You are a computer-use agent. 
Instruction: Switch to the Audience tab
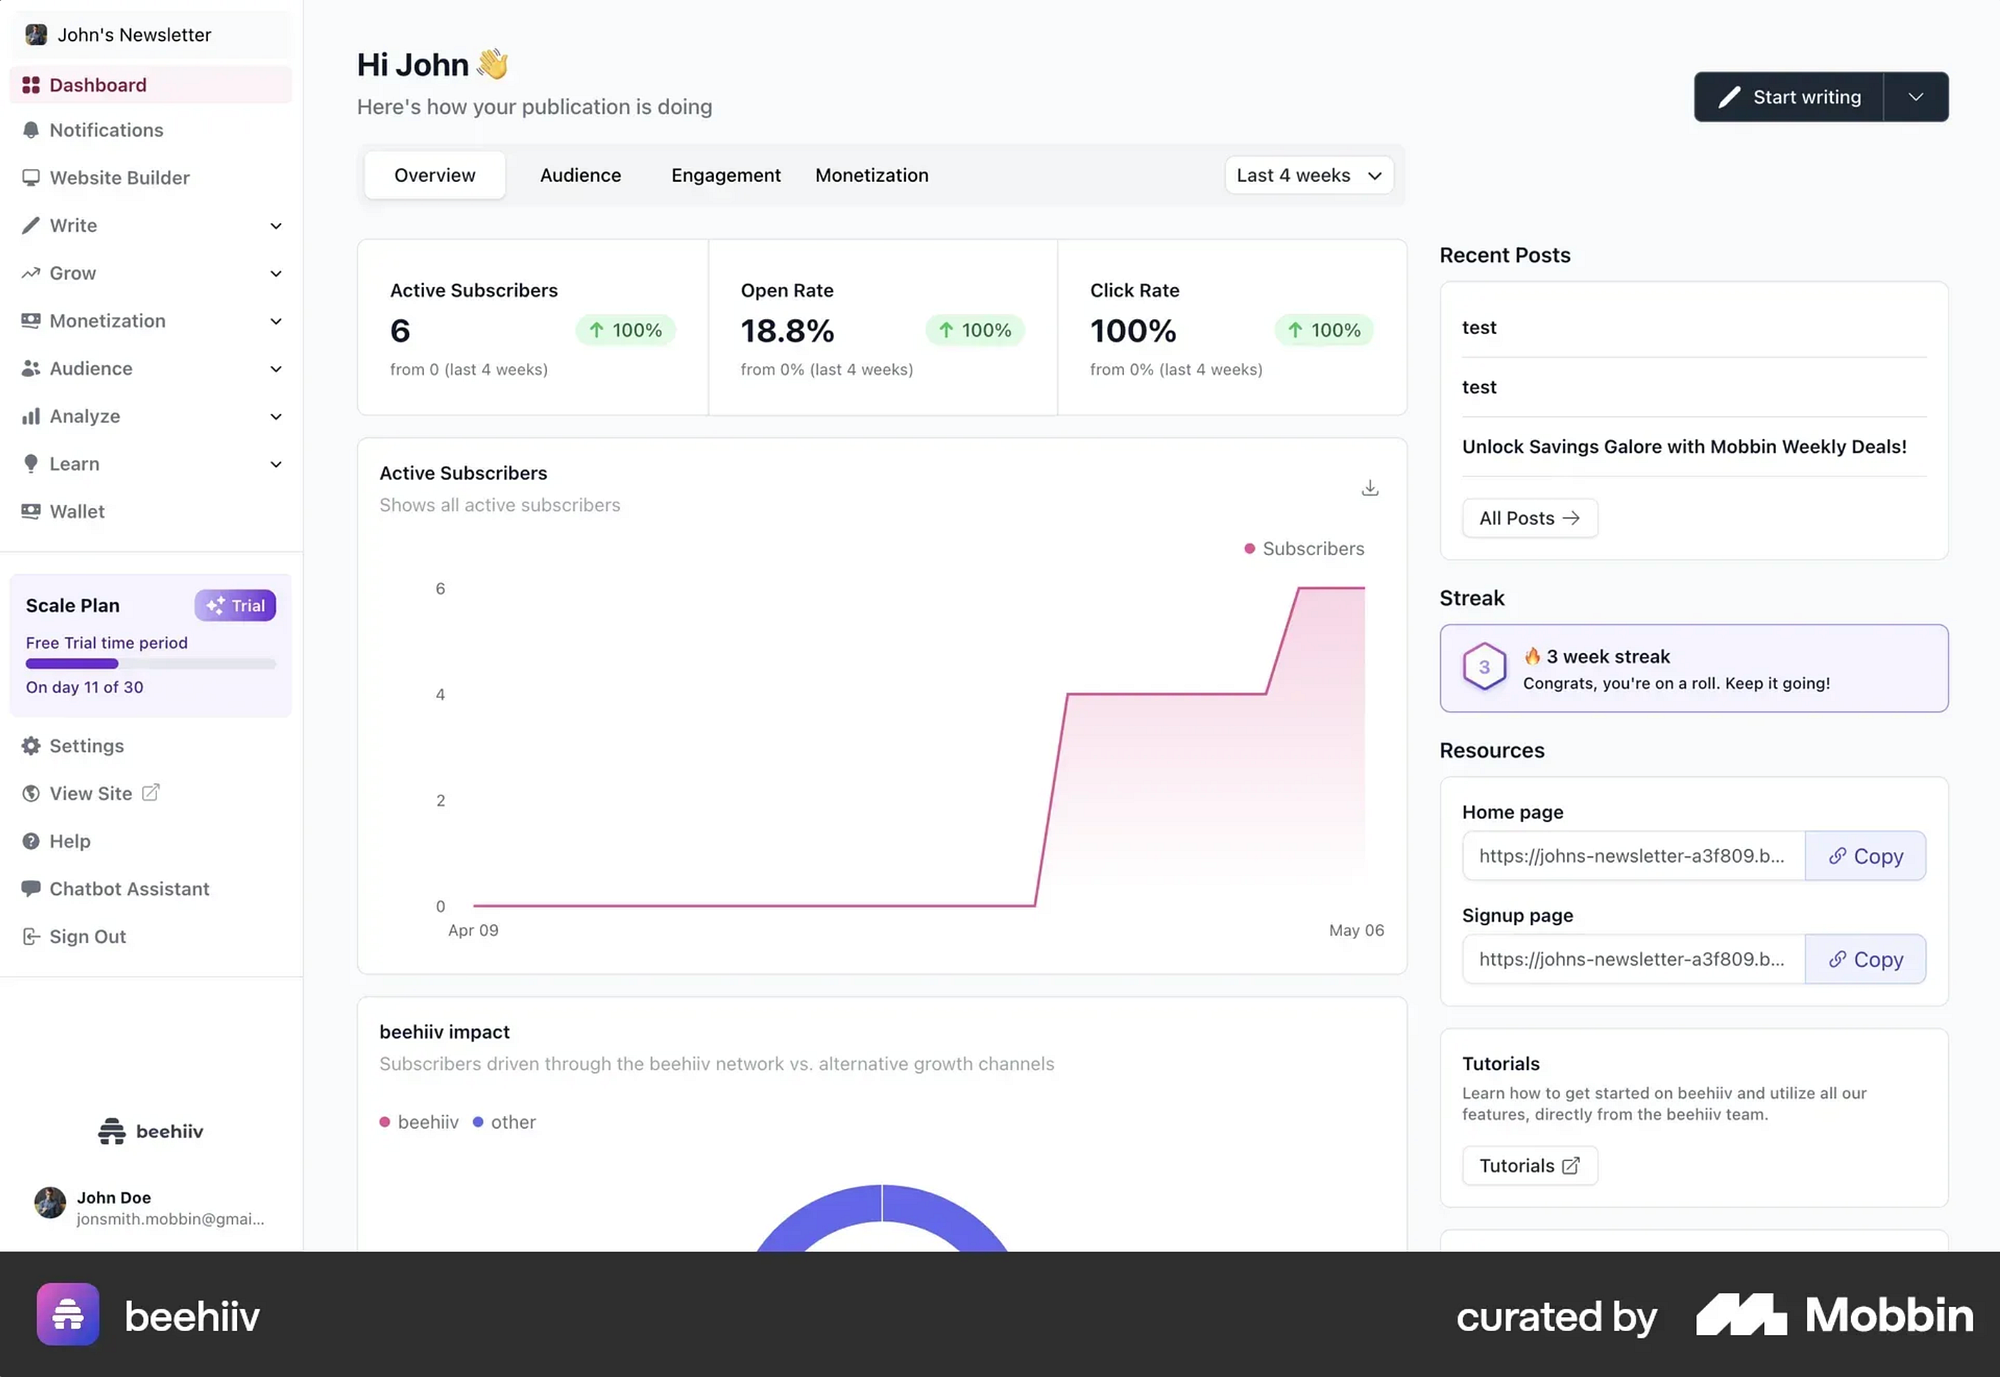580,175
